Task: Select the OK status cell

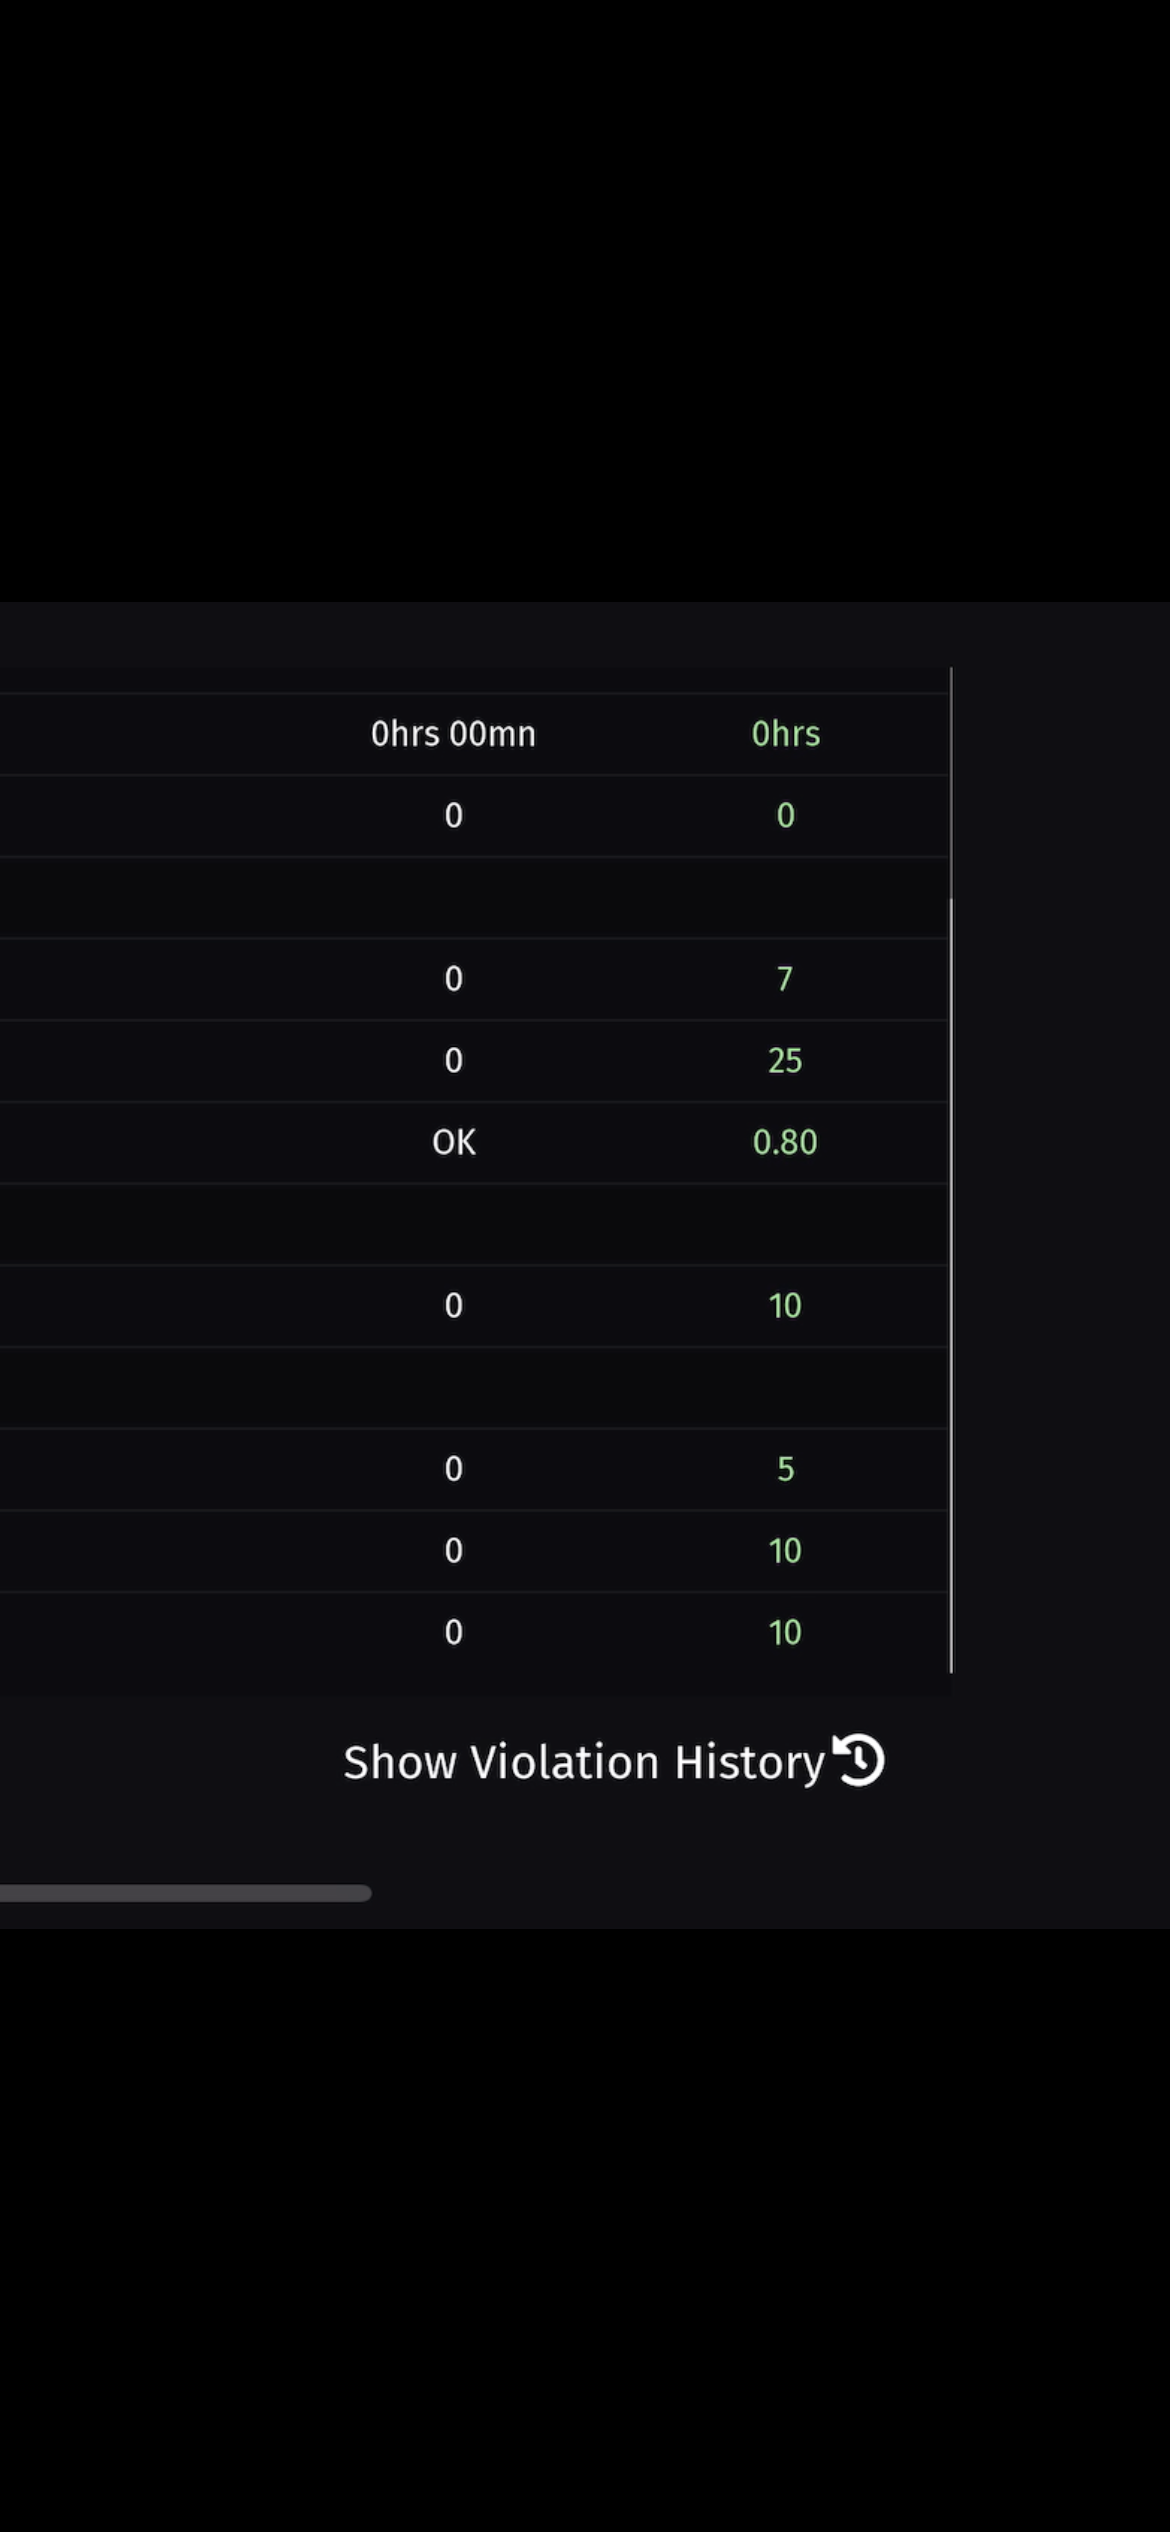Action: coord(453,1142)
